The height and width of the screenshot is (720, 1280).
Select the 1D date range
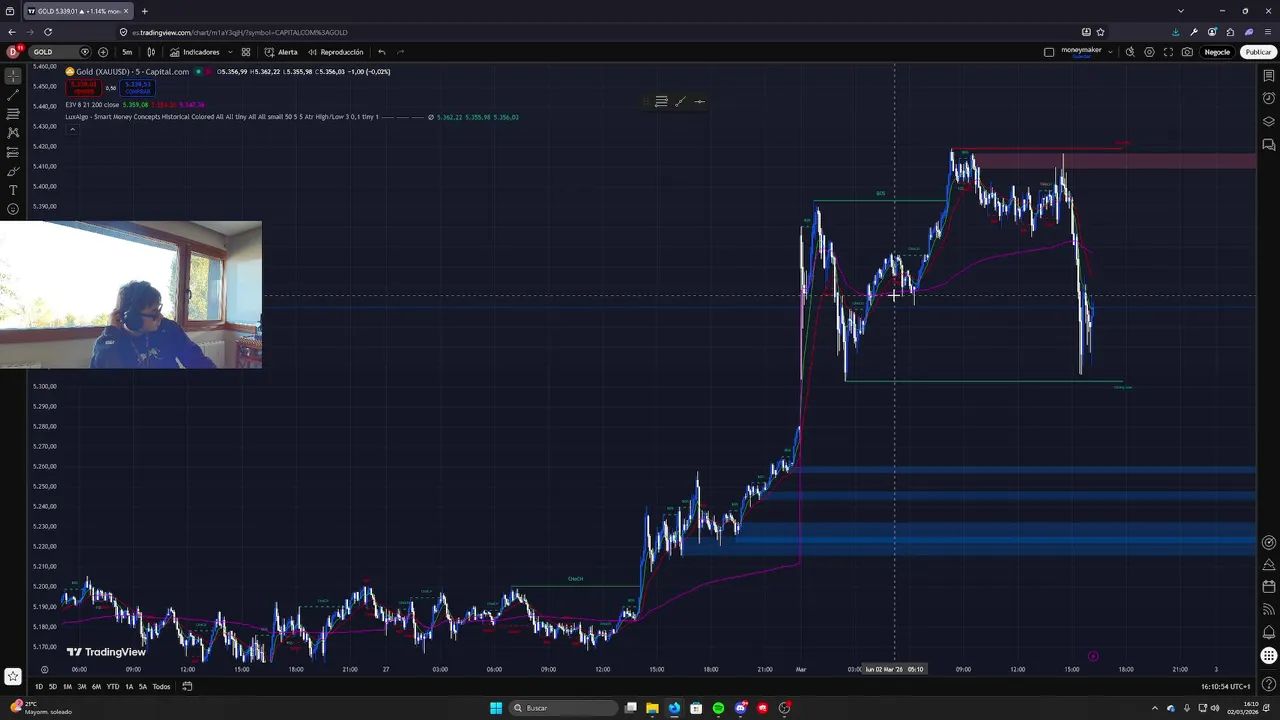(x=39, y=686)
